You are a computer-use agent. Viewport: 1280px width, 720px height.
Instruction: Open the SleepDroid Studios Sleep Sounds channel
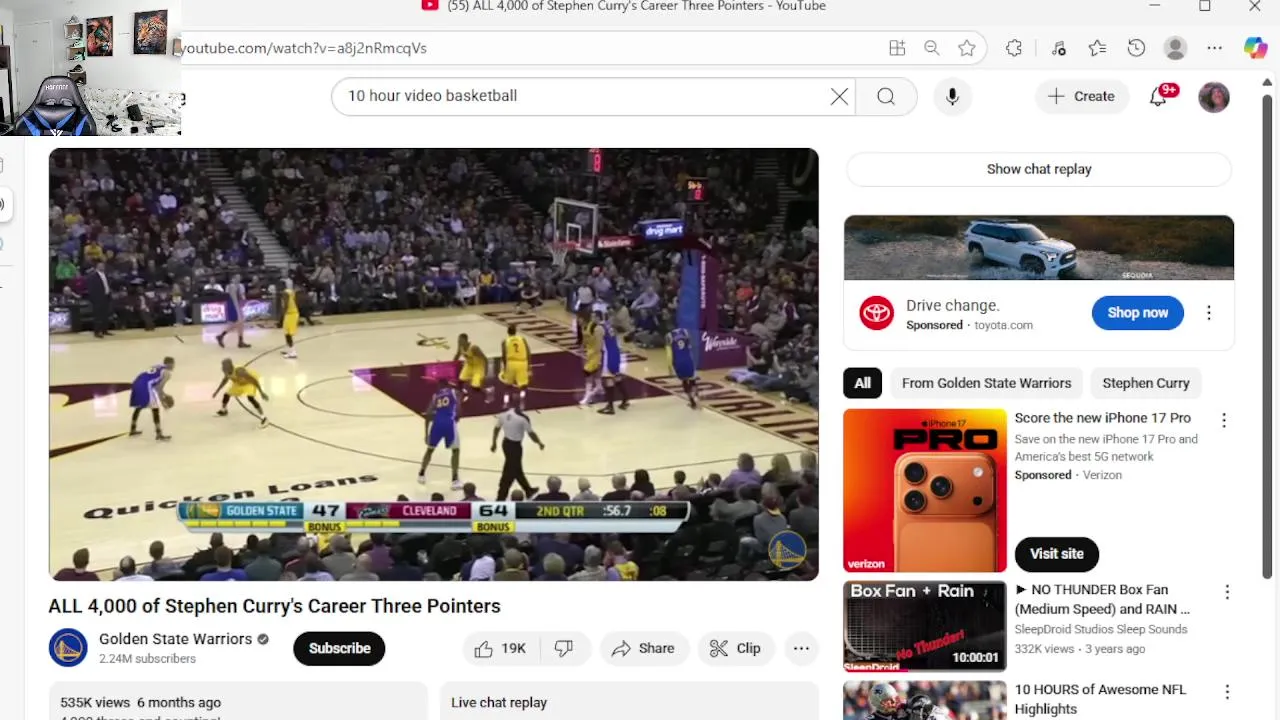[x=1101, y=629]
